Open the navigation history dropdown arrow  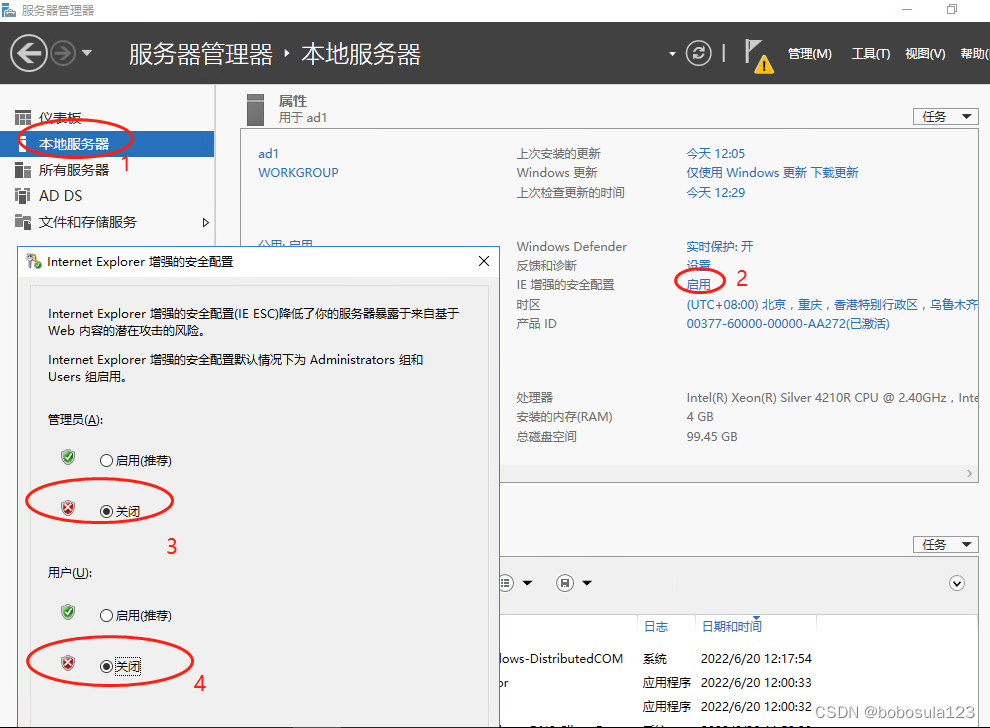(87, 53)
